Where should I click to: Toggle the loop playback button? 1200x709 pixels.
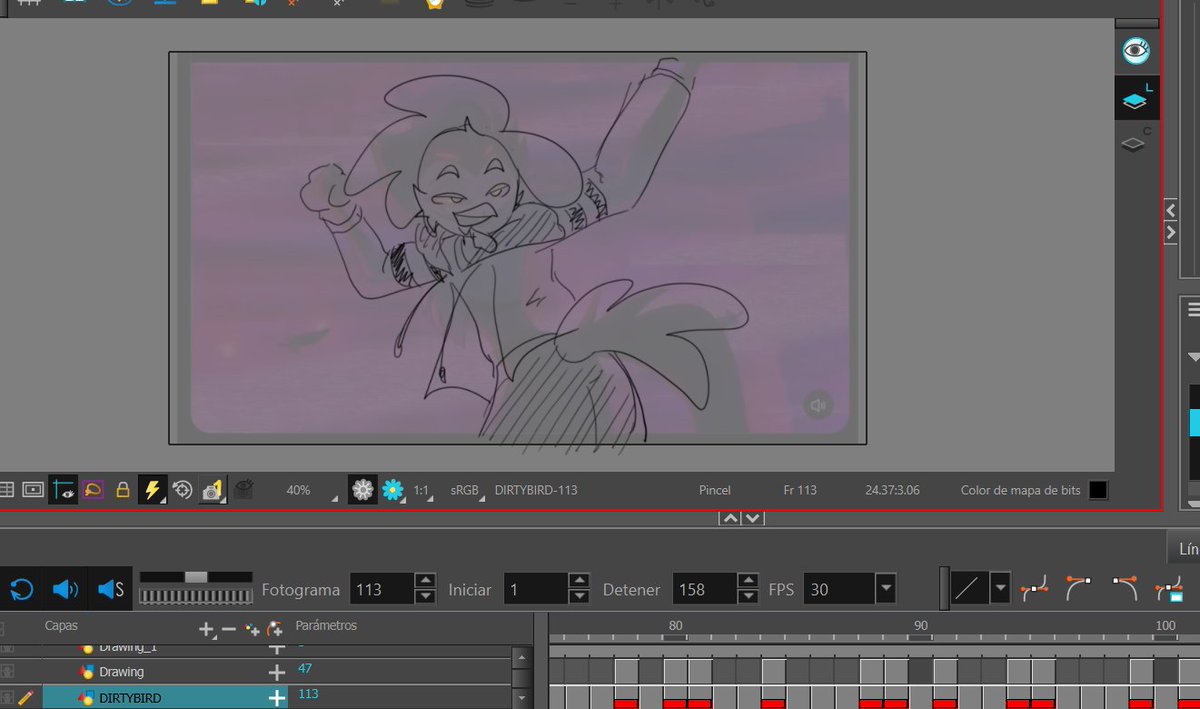click(22, 589)
